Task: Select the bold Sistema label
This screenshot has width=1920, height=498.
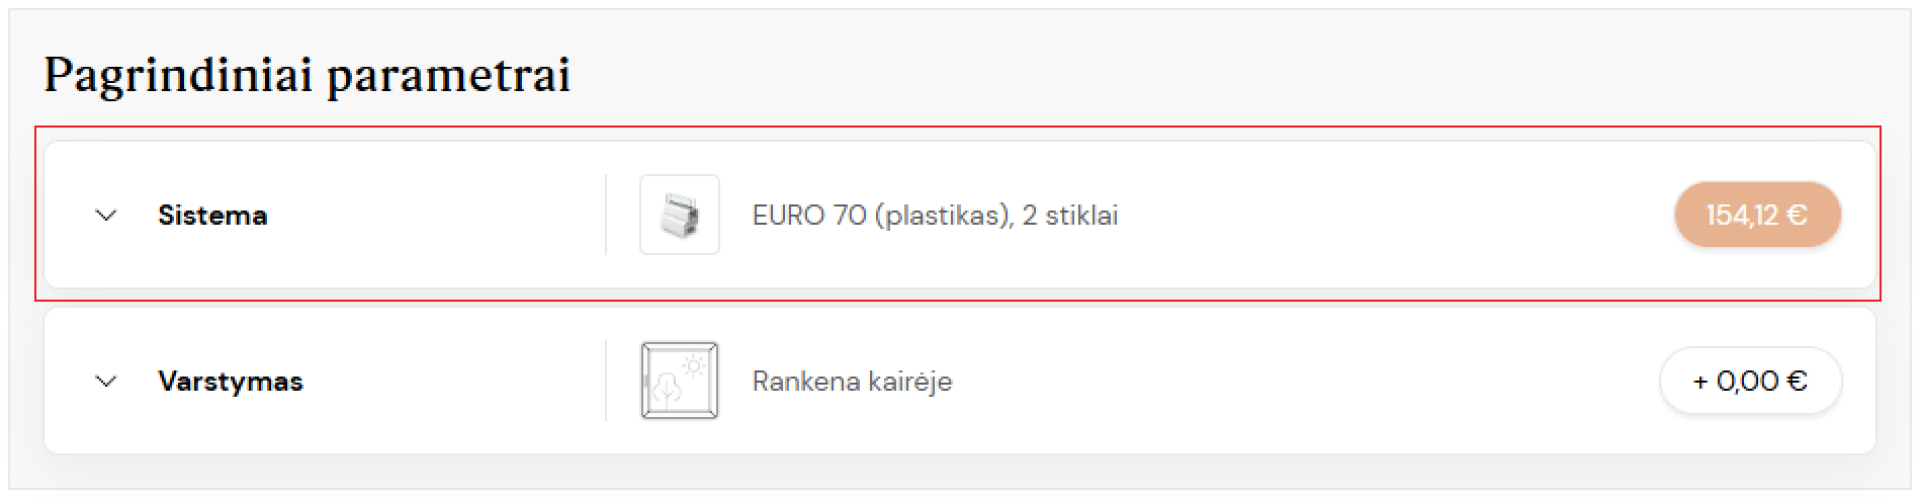Action: [x=212, y=215]
